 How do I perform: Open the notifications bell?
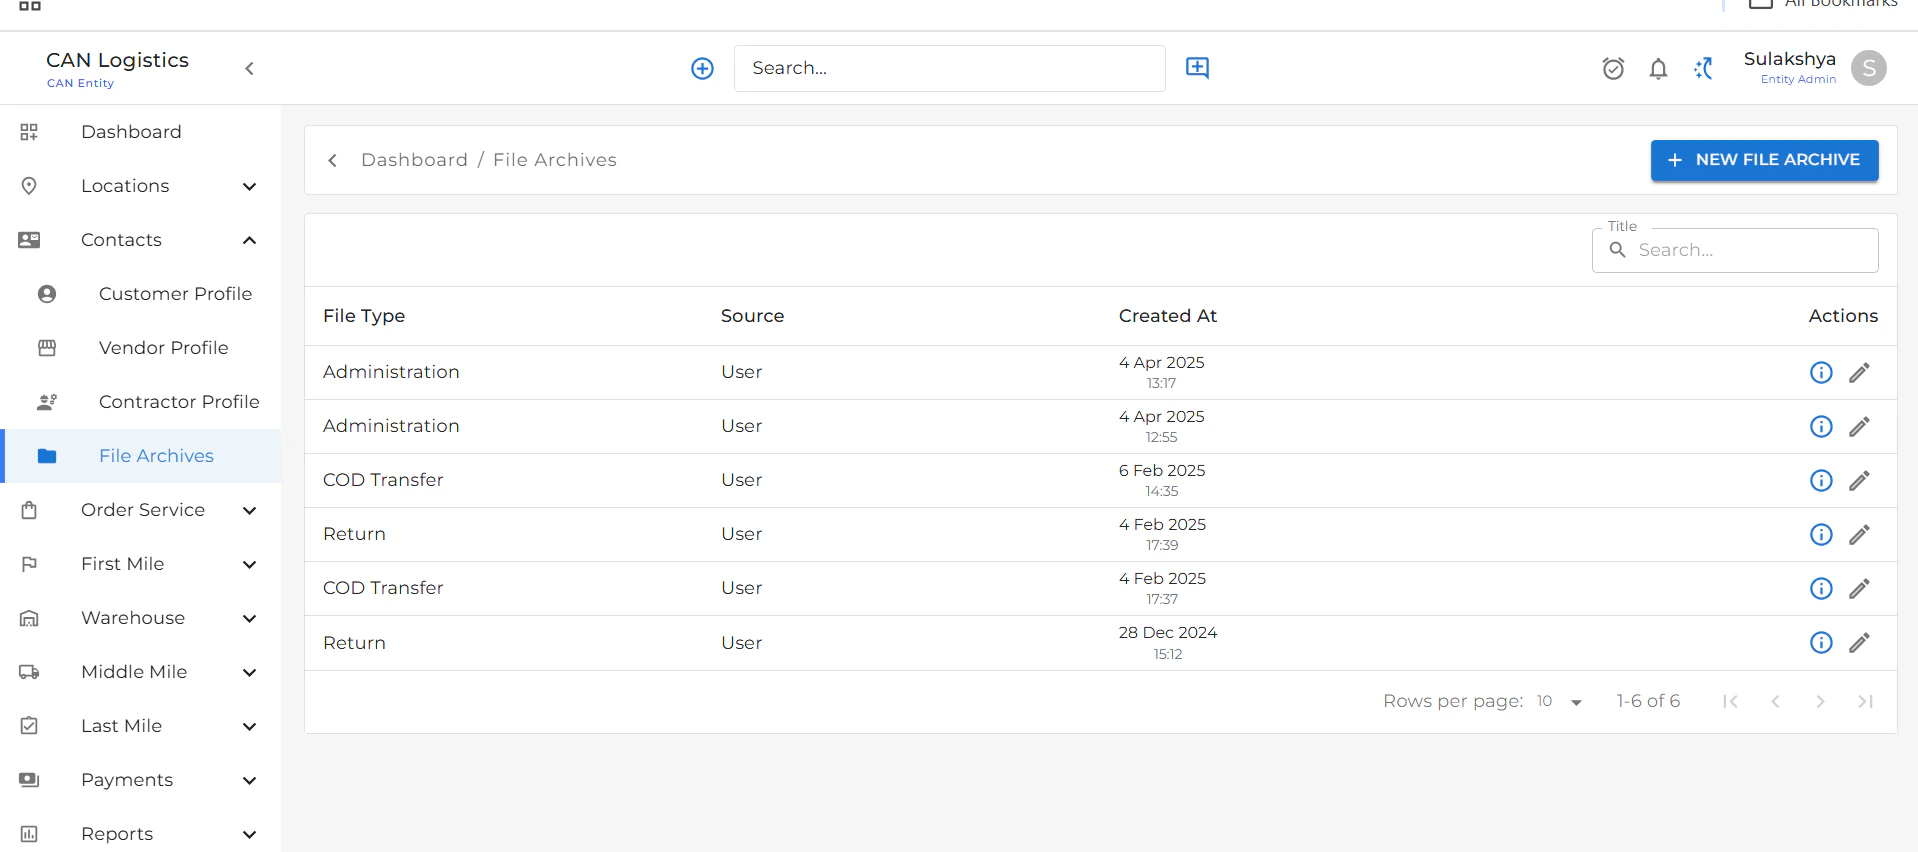click(1658, 68)
